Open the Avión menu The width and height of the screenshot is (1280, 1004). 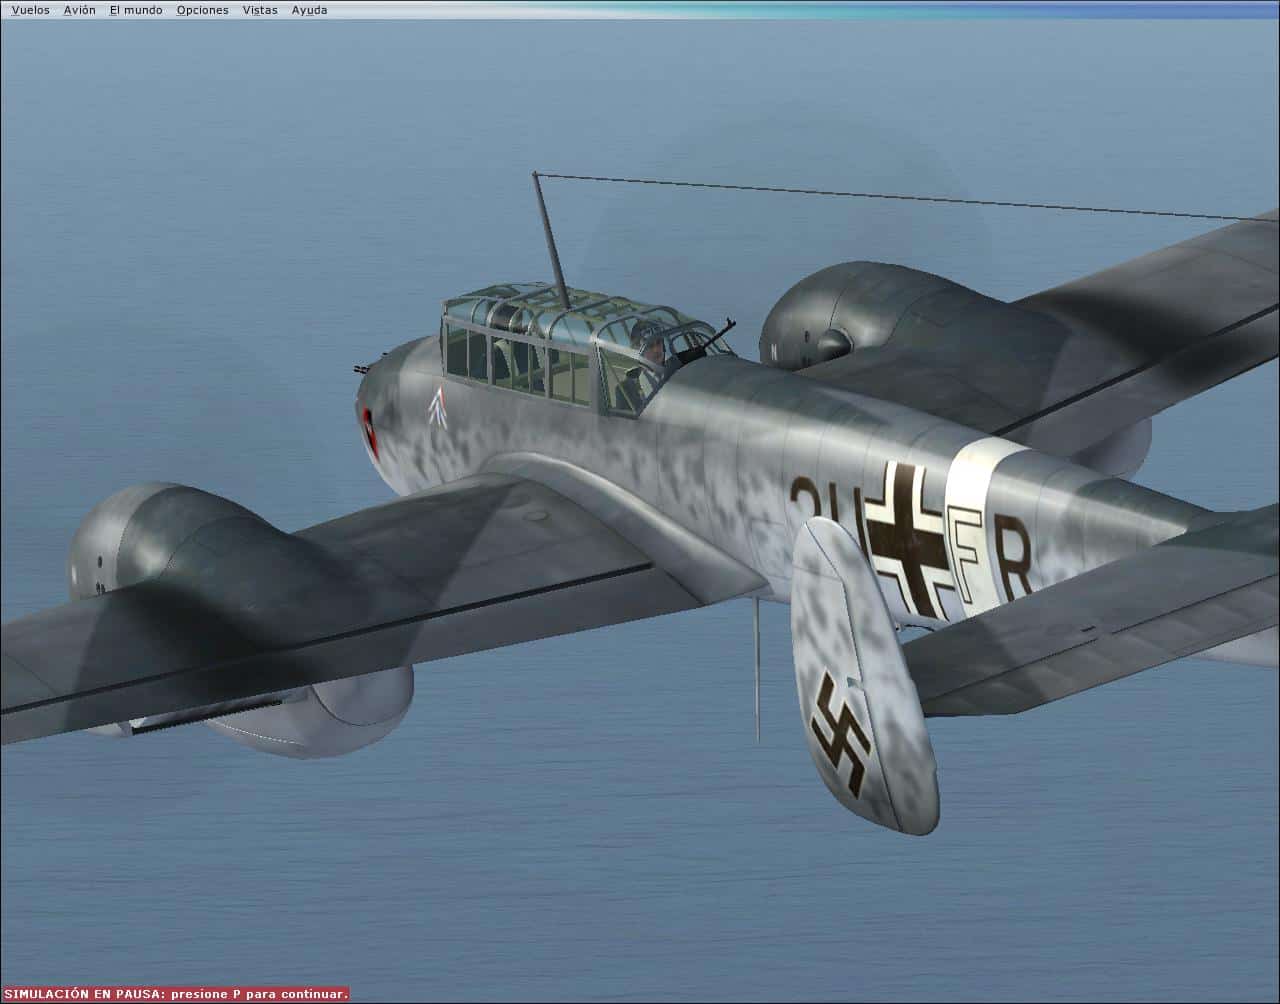(80, 10)
